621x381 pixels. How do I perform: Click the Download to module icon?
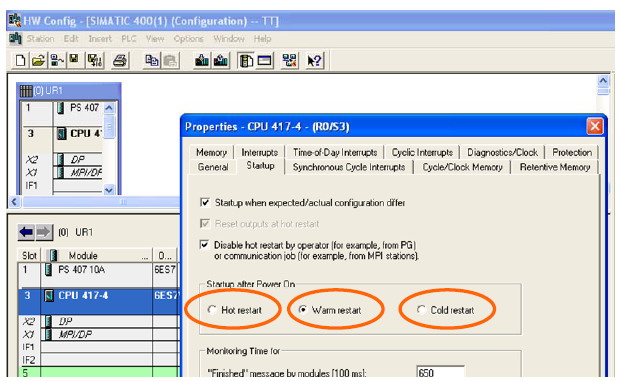202,61
